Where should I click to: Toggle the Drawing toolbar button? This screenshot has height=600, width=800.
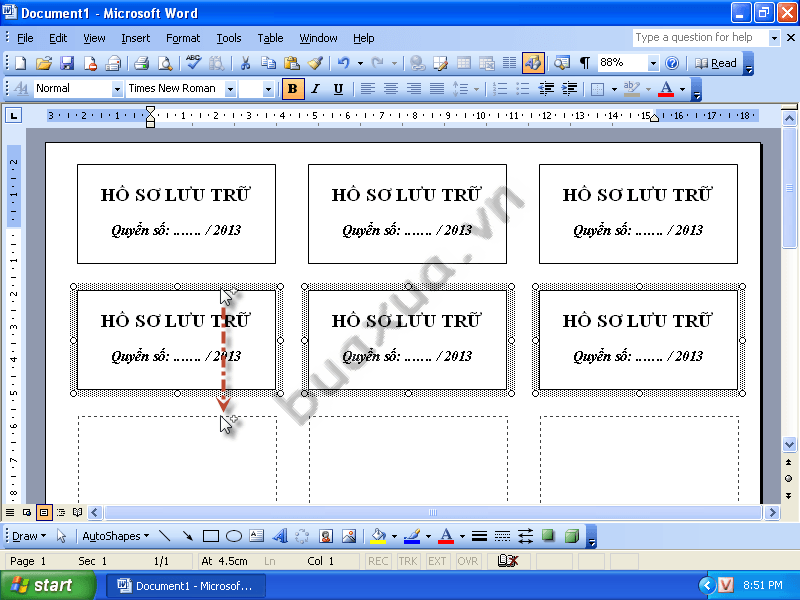533,63
